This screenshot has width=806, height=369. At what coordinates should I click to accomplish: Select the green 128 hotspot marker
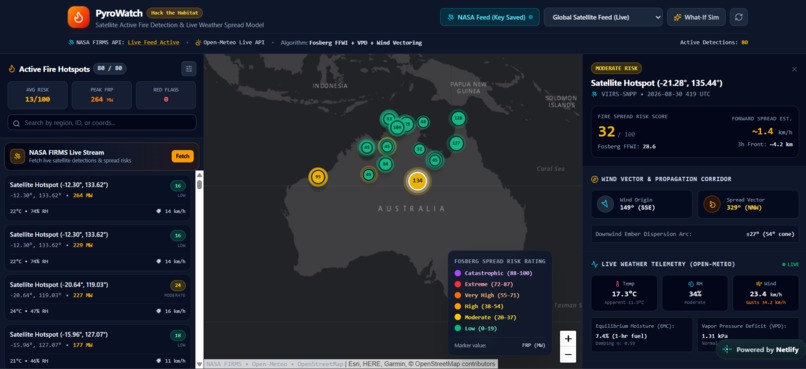tap(459, 118)
